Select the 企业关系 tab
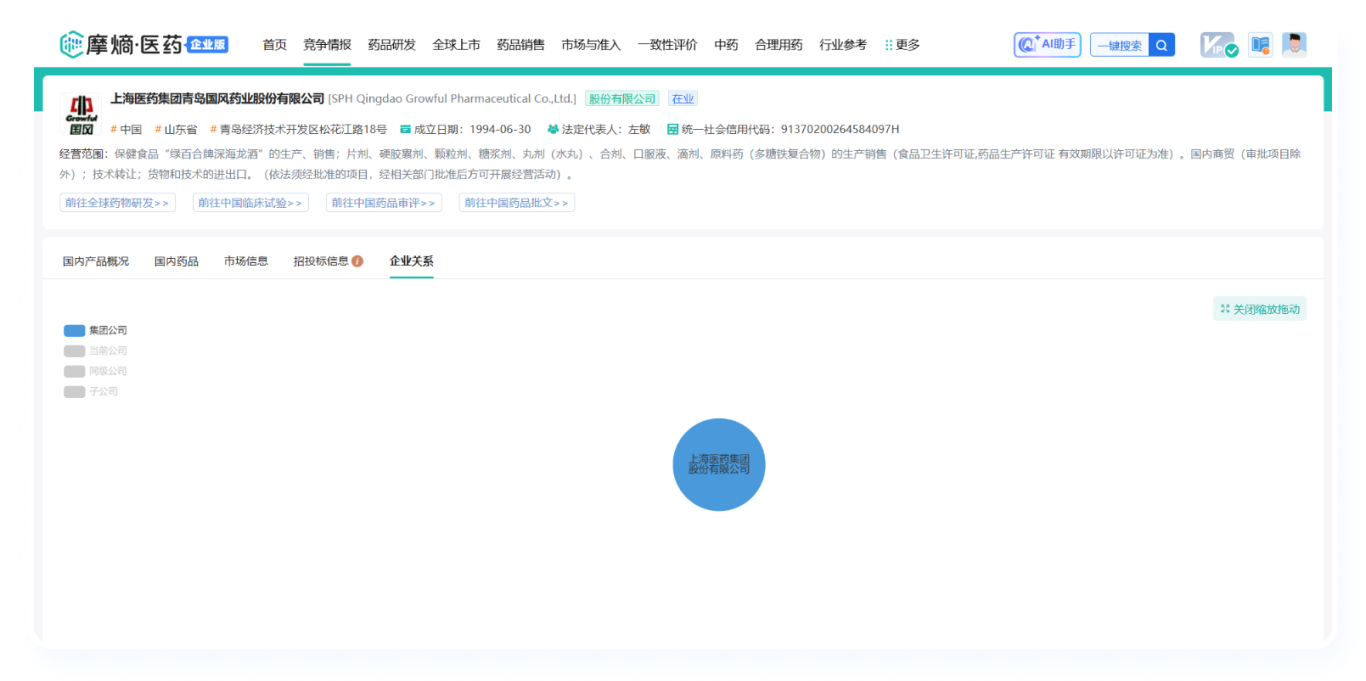The width and height of the screenshot is (1366, 681). pyautogui.click(x=412, y=261)
